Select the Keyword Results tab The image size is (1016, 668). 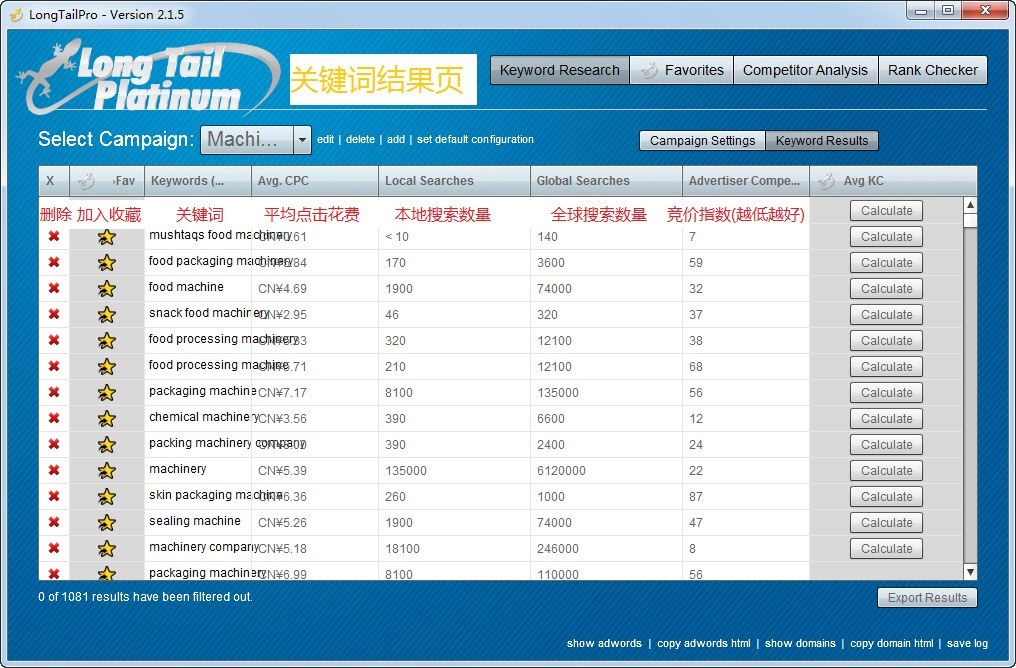(822, 141)
